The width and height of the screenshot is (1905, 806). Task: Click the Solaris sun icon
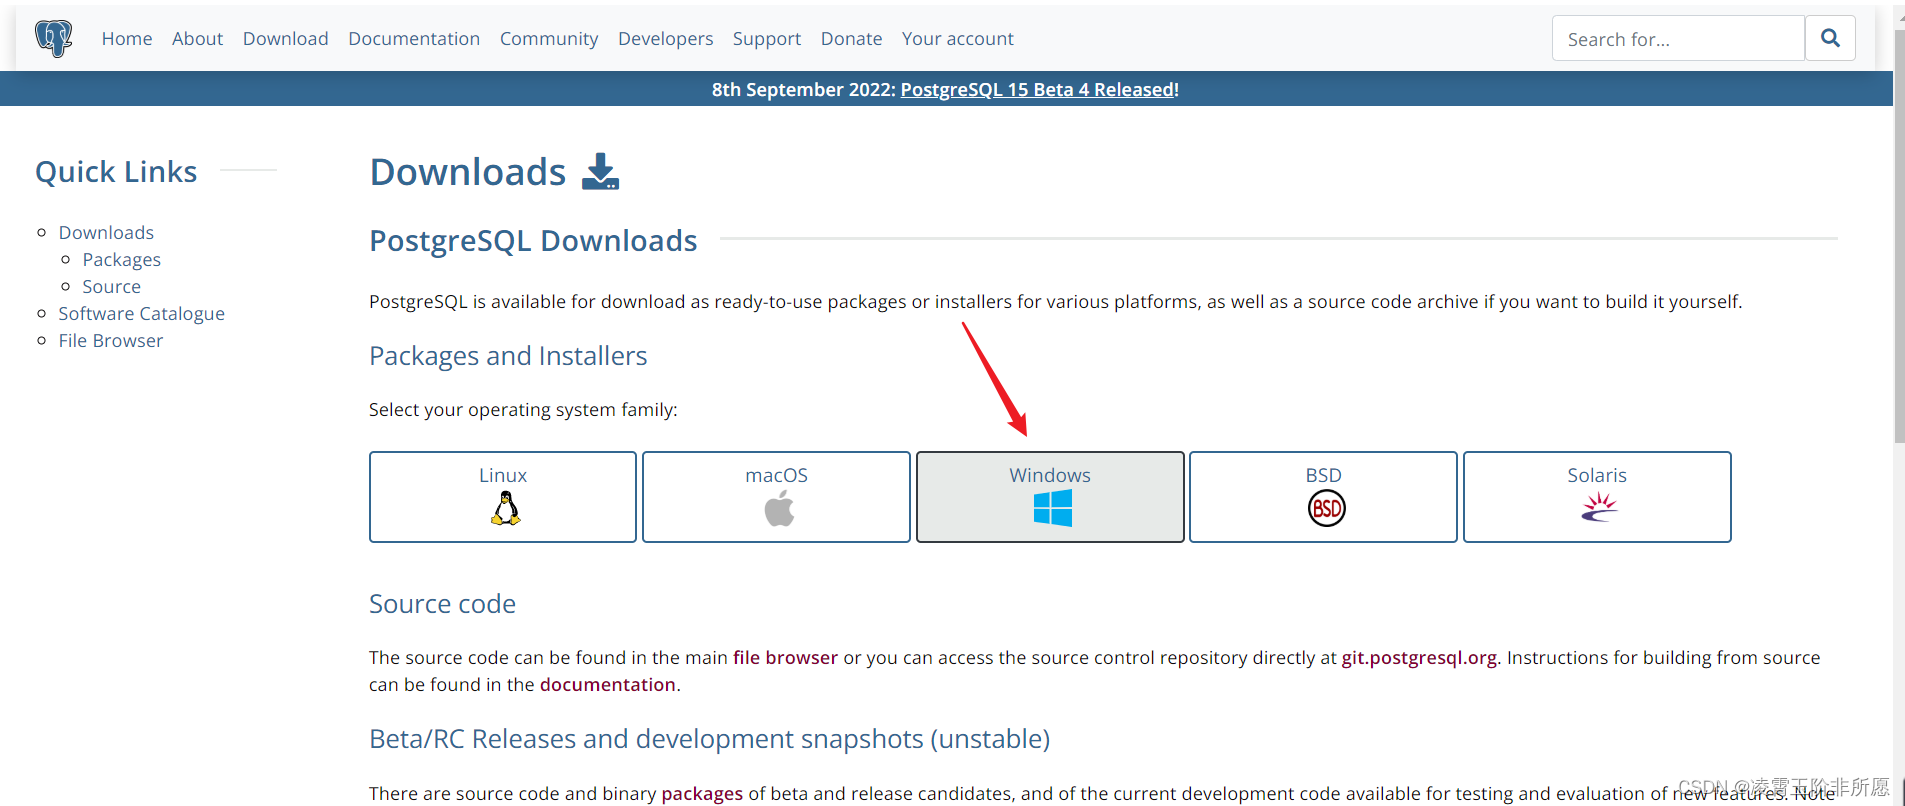[x=1599, y=507]
